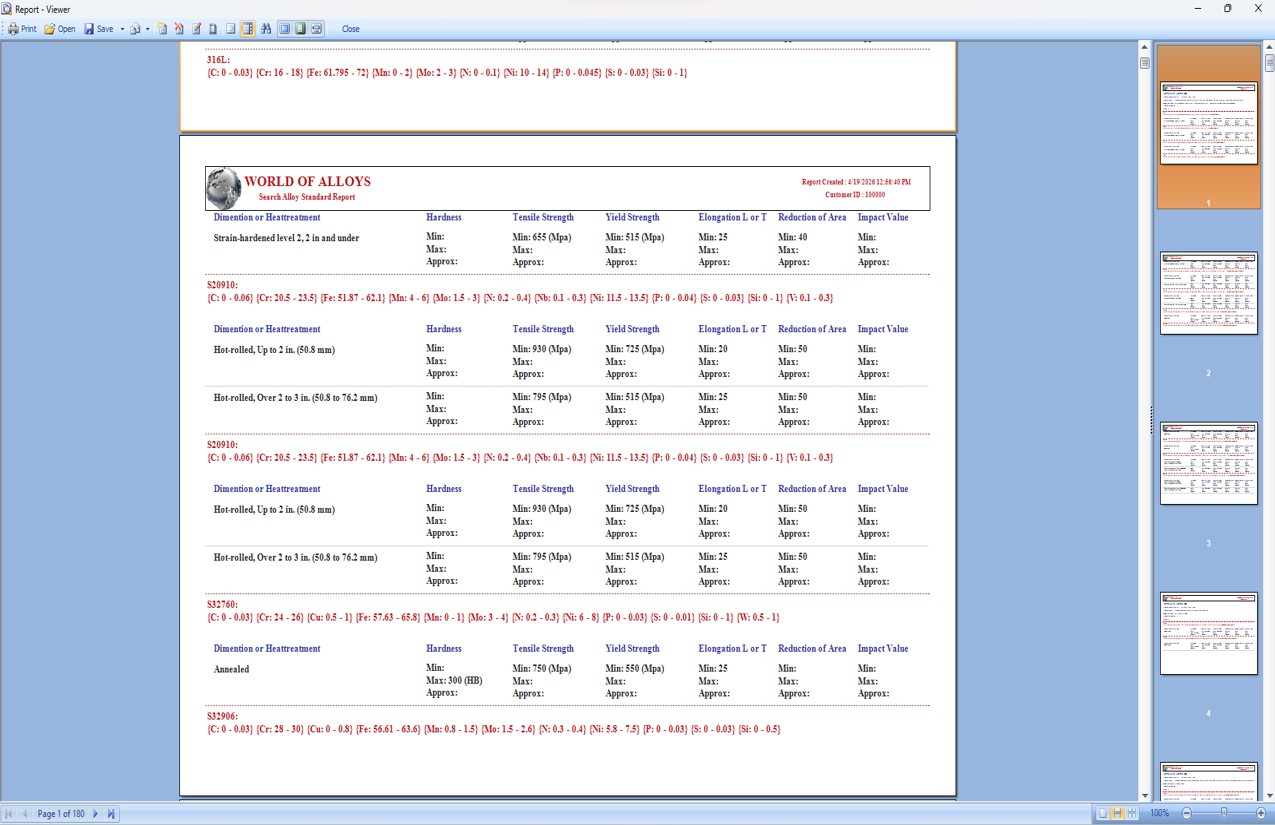The height and width of the screenshot is (825, 1275).
Task: Expand the send e-mail dropdown arrow
Action: 147,29
